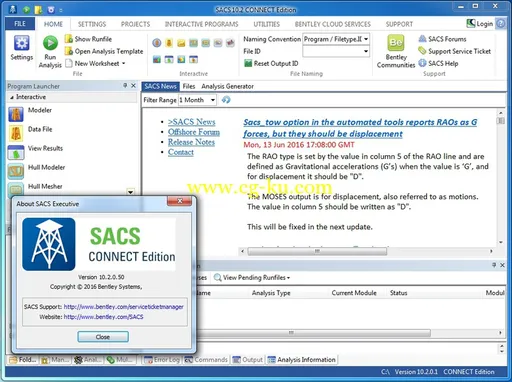Close the About SACS Executive dialog with the red X
The height and width of the screenshot is (382, 512).
pyautogui.click(x=179, y=201)
